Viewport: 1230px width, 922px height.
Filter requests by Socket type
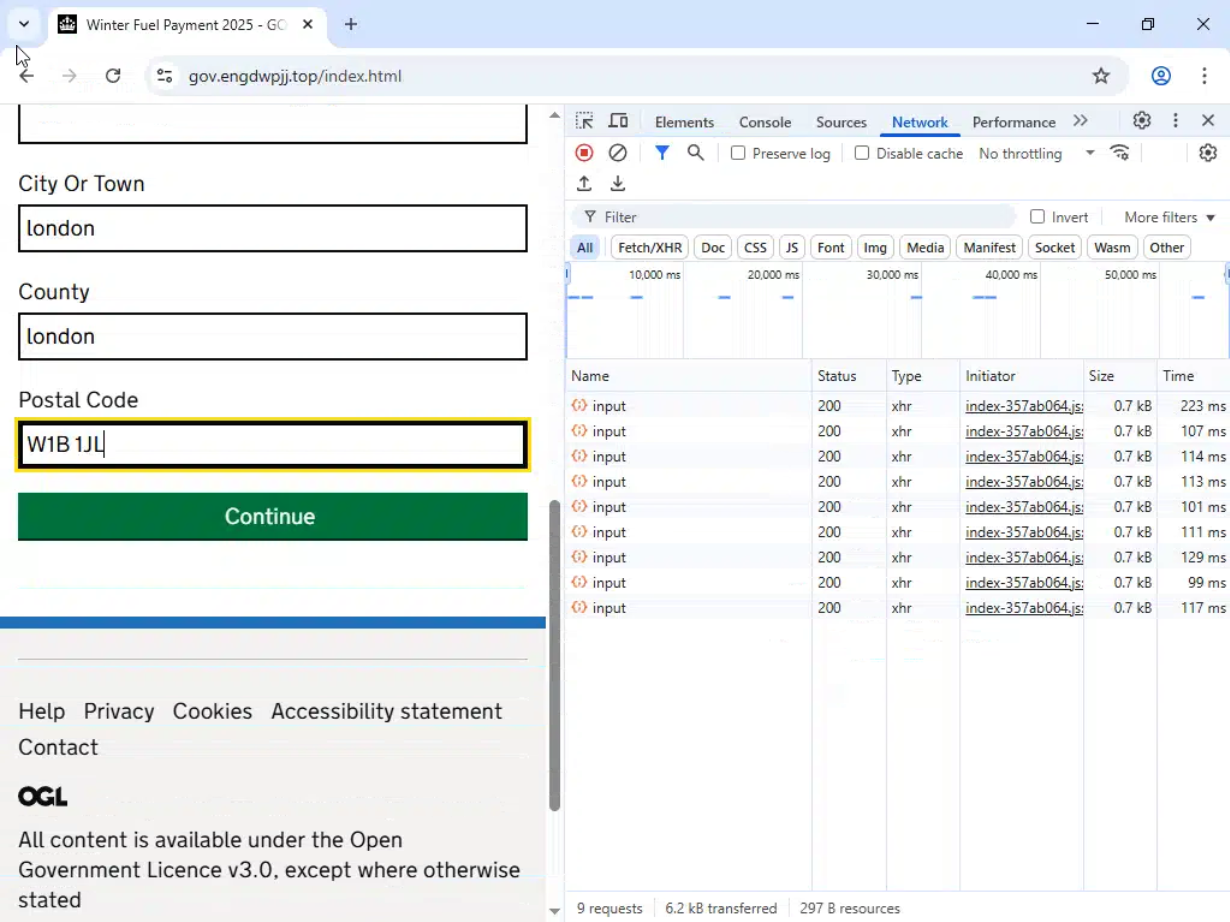click(x=1055, y=247)
